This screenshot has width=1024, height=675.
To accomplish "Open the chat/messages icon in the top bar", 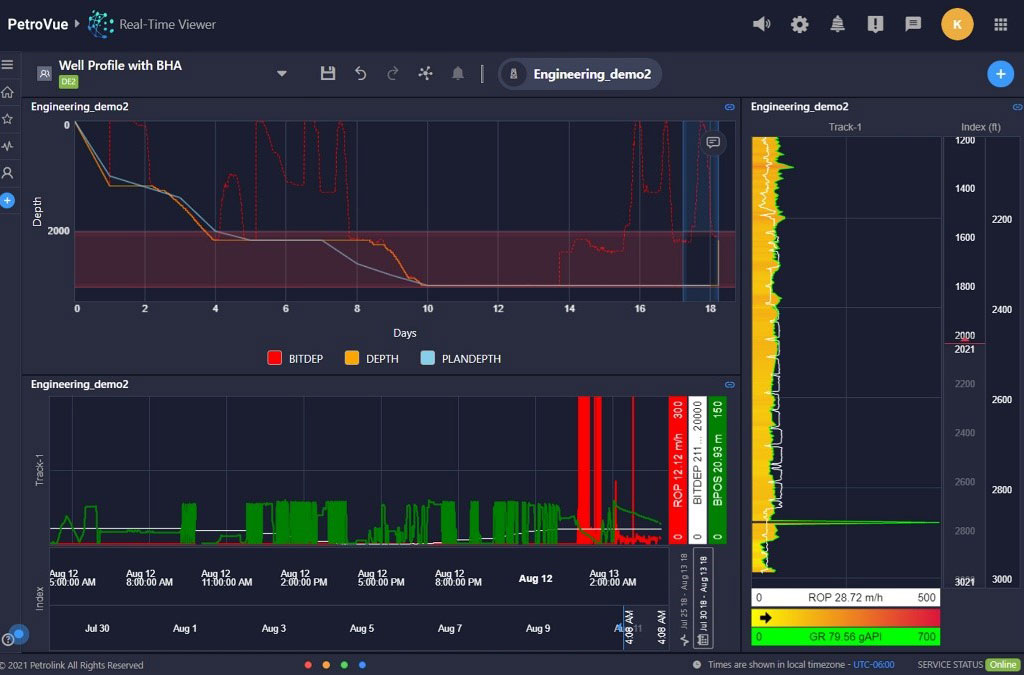I will (x=912, y=24).
